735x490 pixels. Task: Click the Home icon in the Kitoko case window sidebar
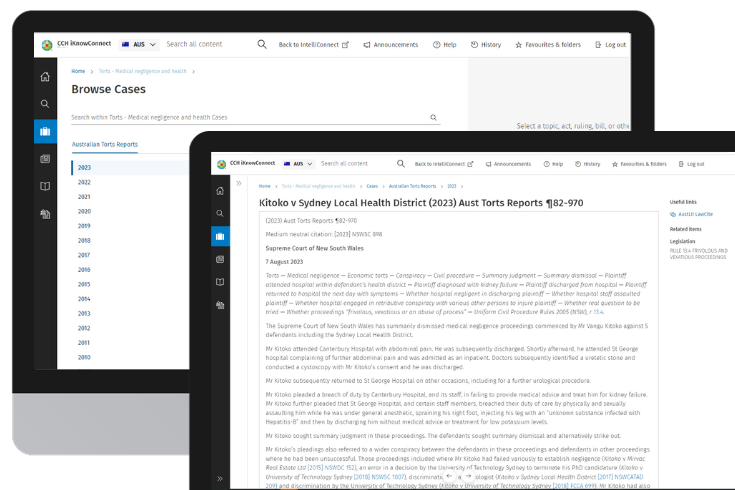(x=220, y=189)
